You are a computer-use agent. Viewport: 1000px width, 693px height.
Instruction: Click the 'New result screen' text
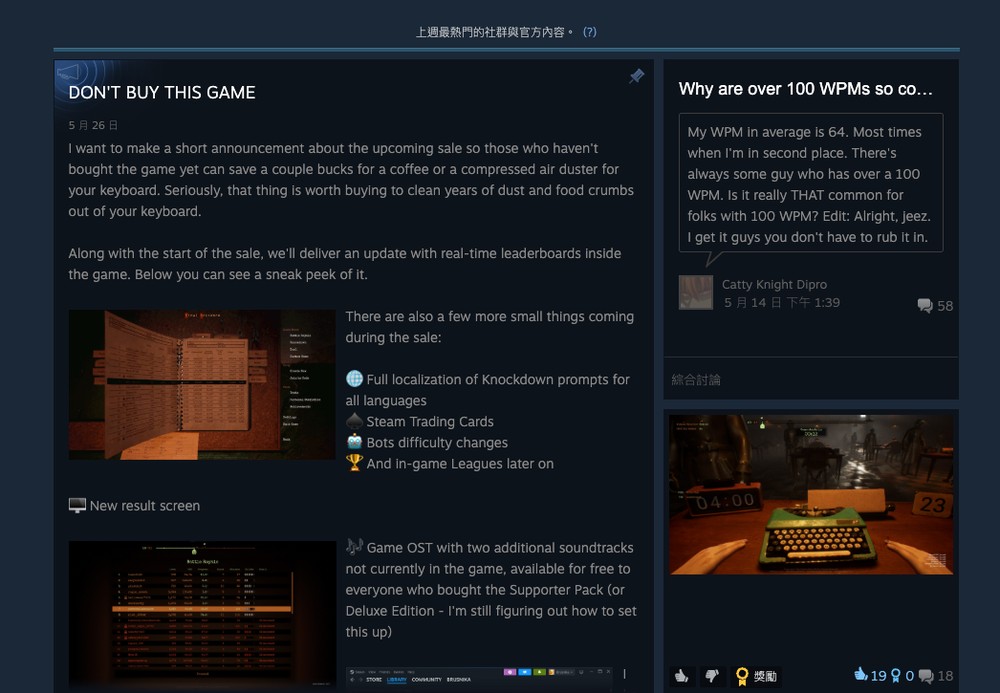(x=145, y=506)
